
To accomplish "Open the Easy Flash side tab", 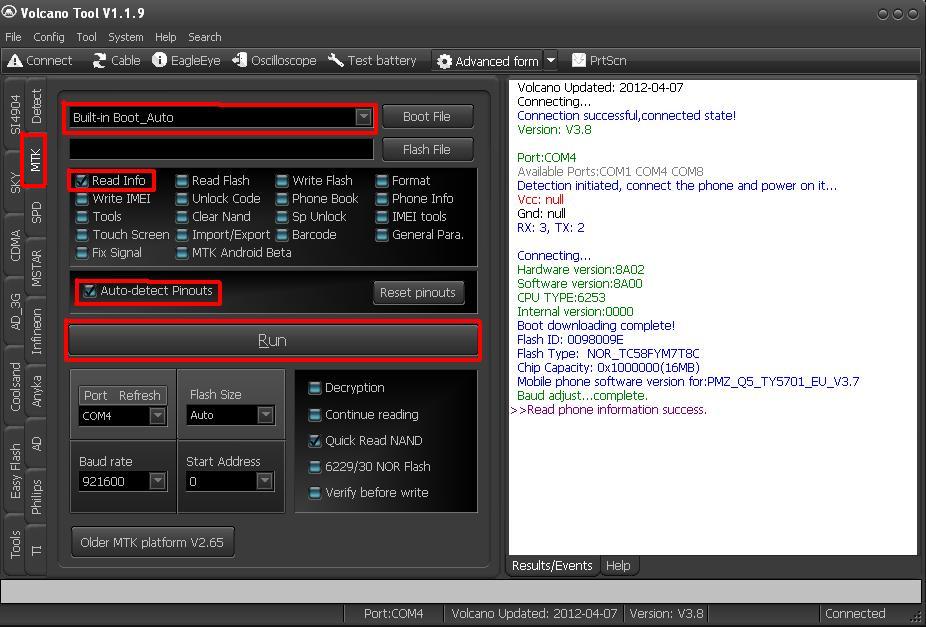I will 15,471.
